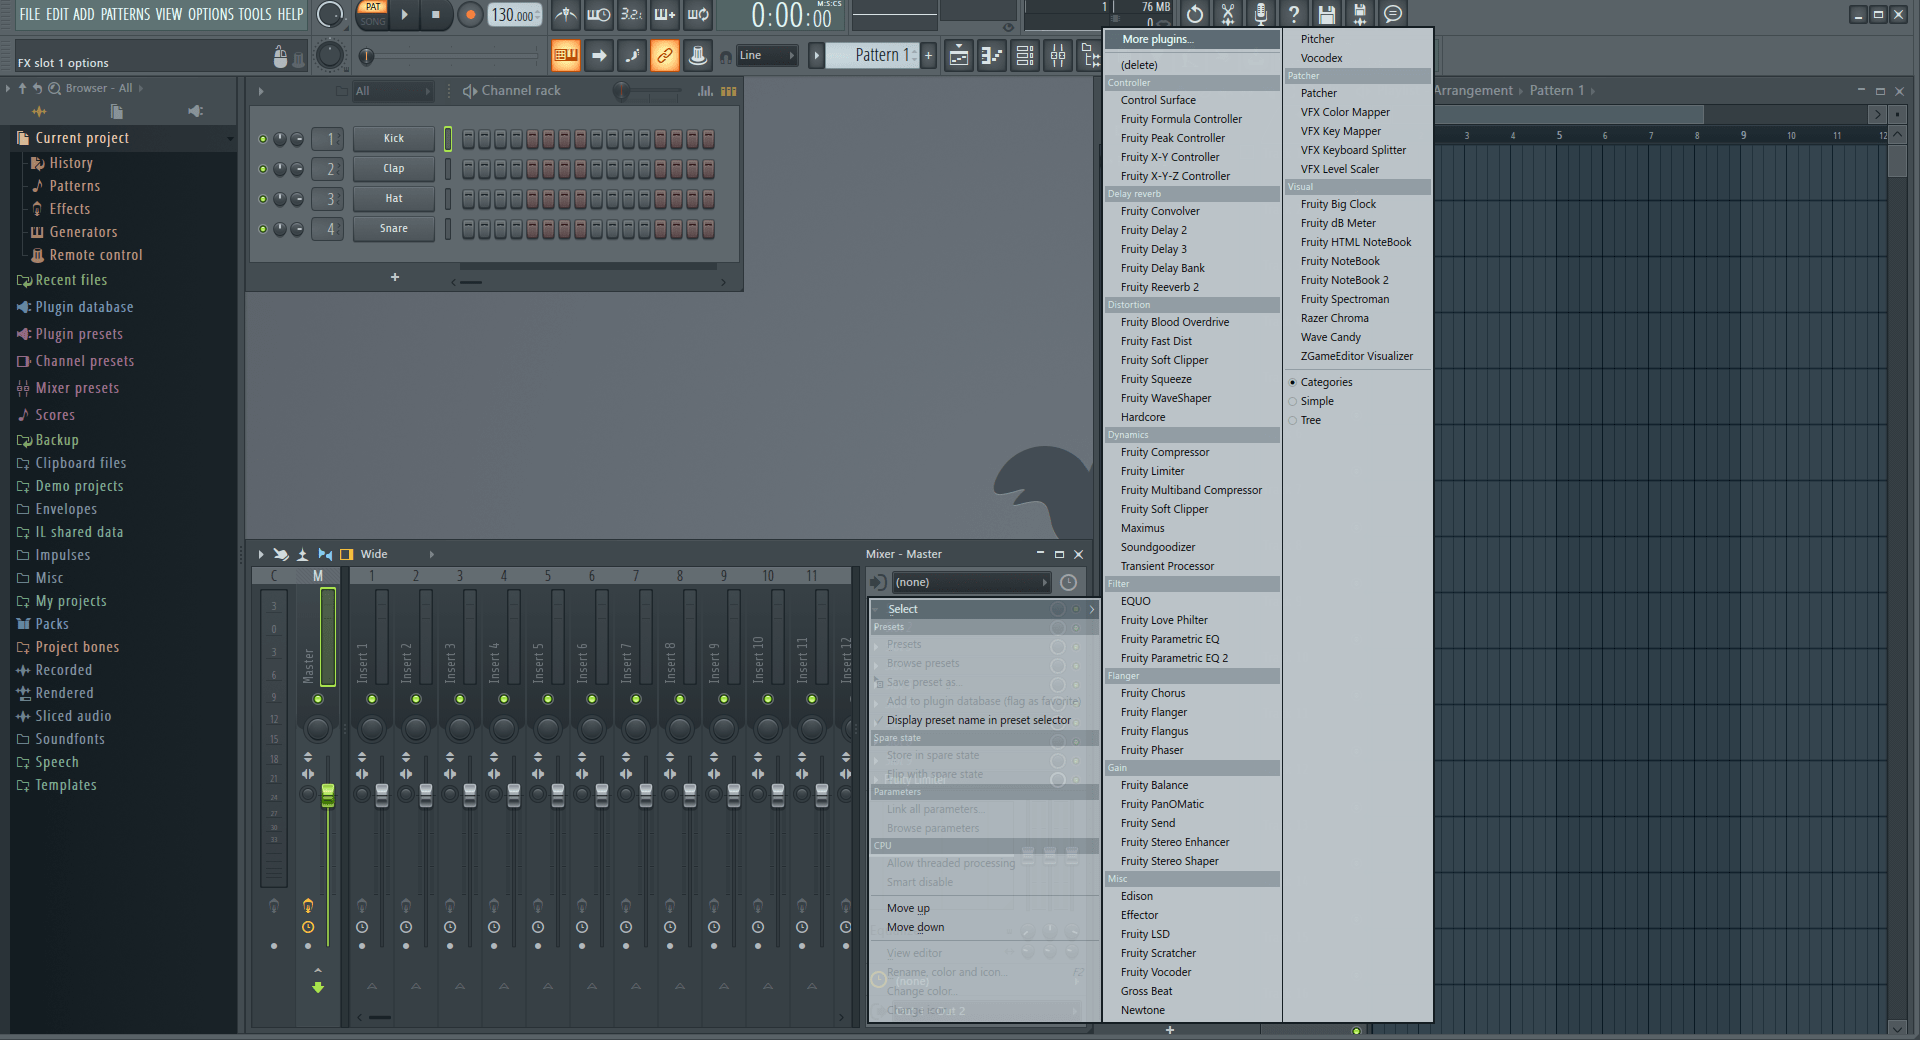Click the tempo 130.000 field
Screen dimensions: 1921x1040
tap(514, 15)
